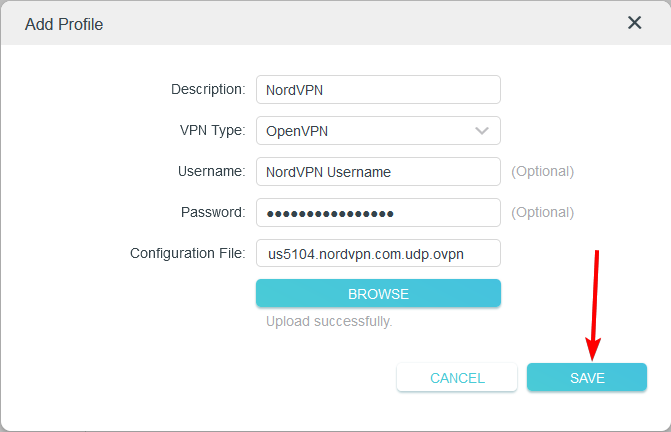Focus the Username input field
Viewport: 671px width, 432px height.
377,172
